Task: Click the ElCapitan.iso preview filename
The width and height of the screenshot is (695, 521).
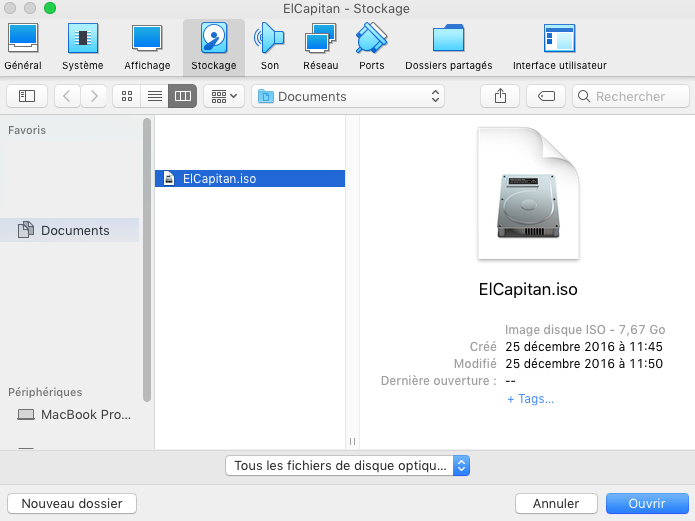Action: (x=528, y=289)
